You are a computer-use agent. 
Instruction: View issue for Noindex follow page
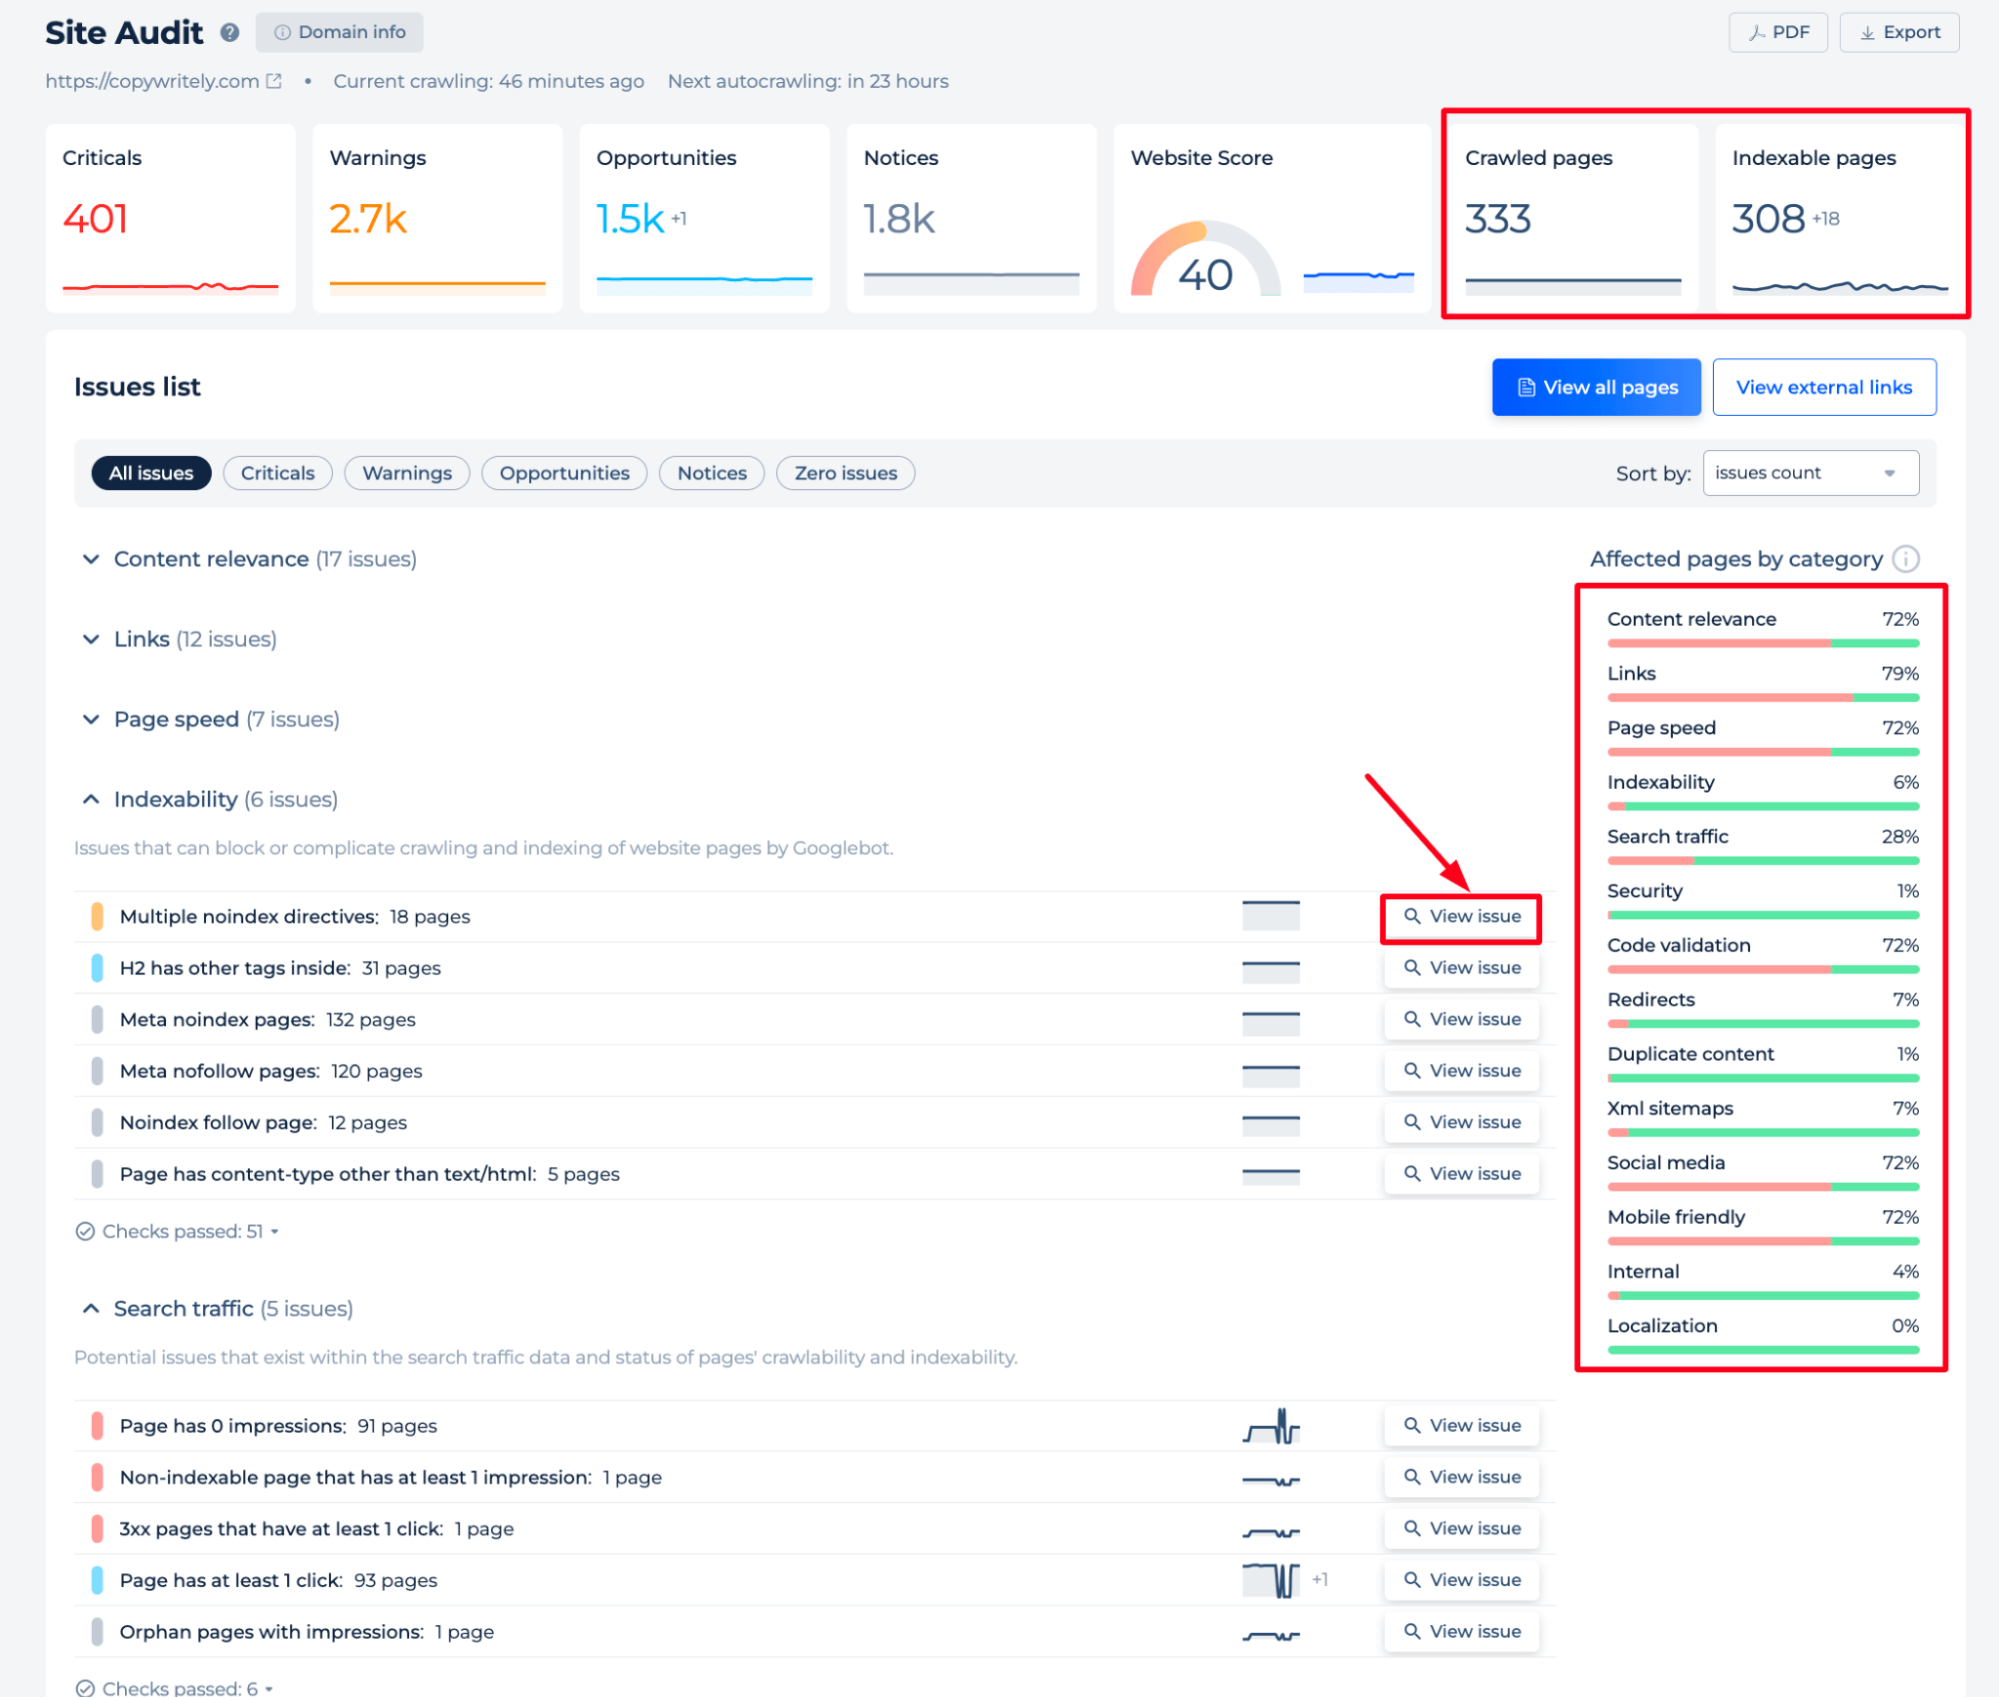1461,1123
